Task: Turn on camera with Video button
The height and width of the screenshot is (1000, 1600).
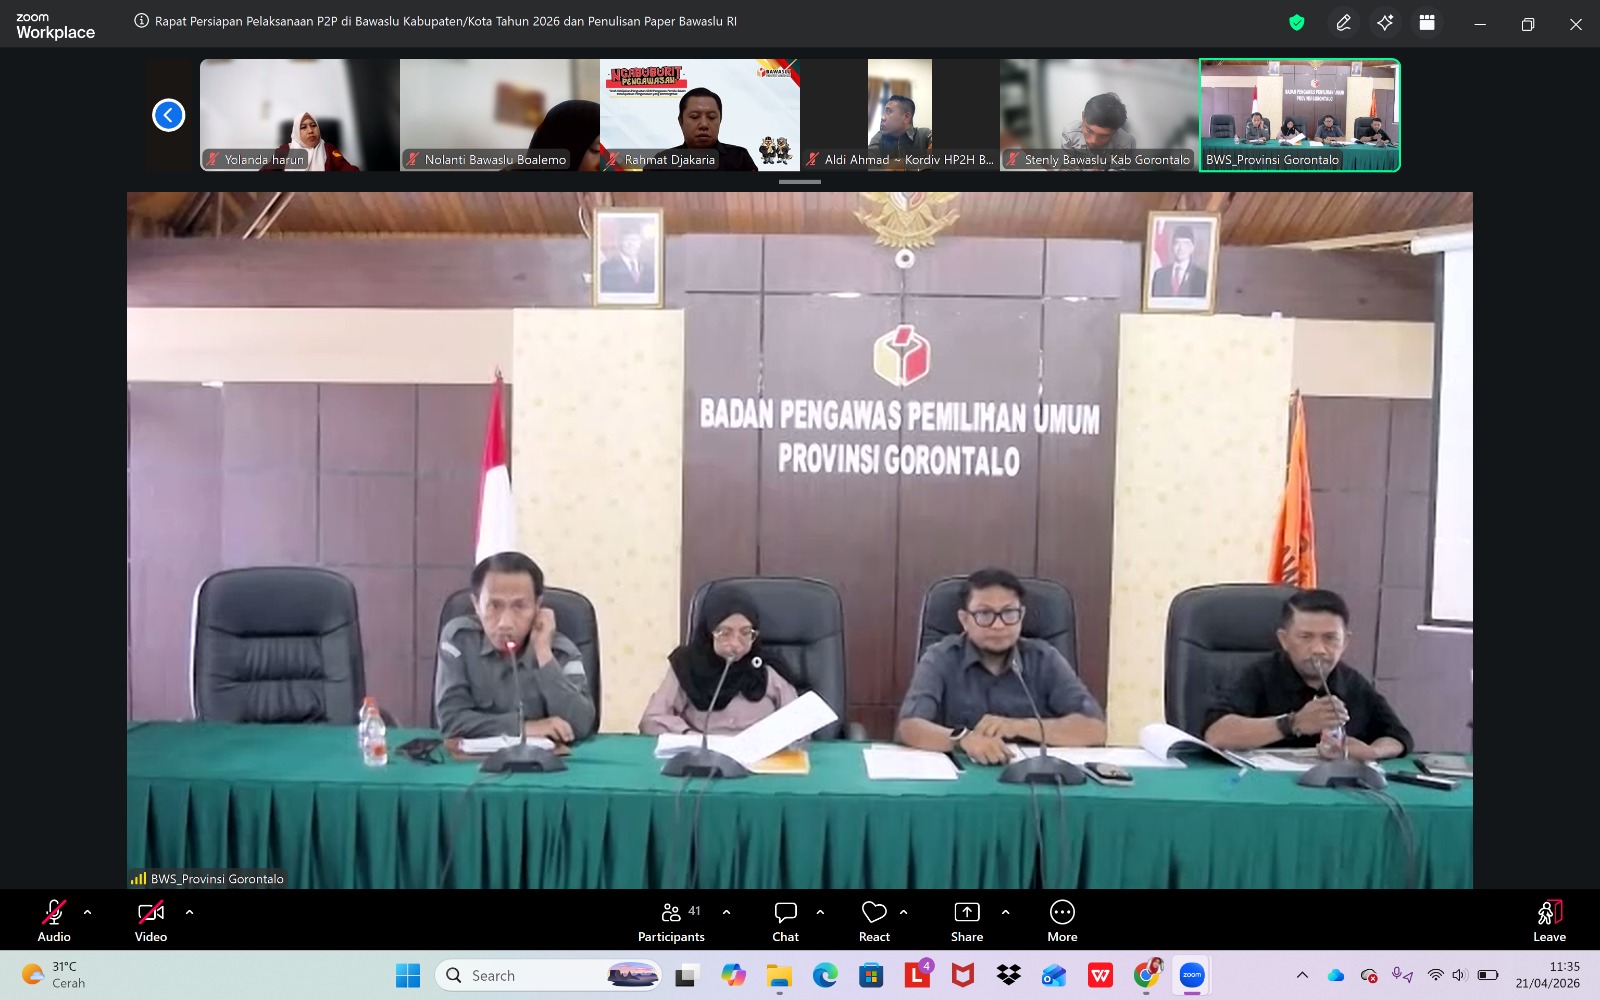Action: click(151, 921)
